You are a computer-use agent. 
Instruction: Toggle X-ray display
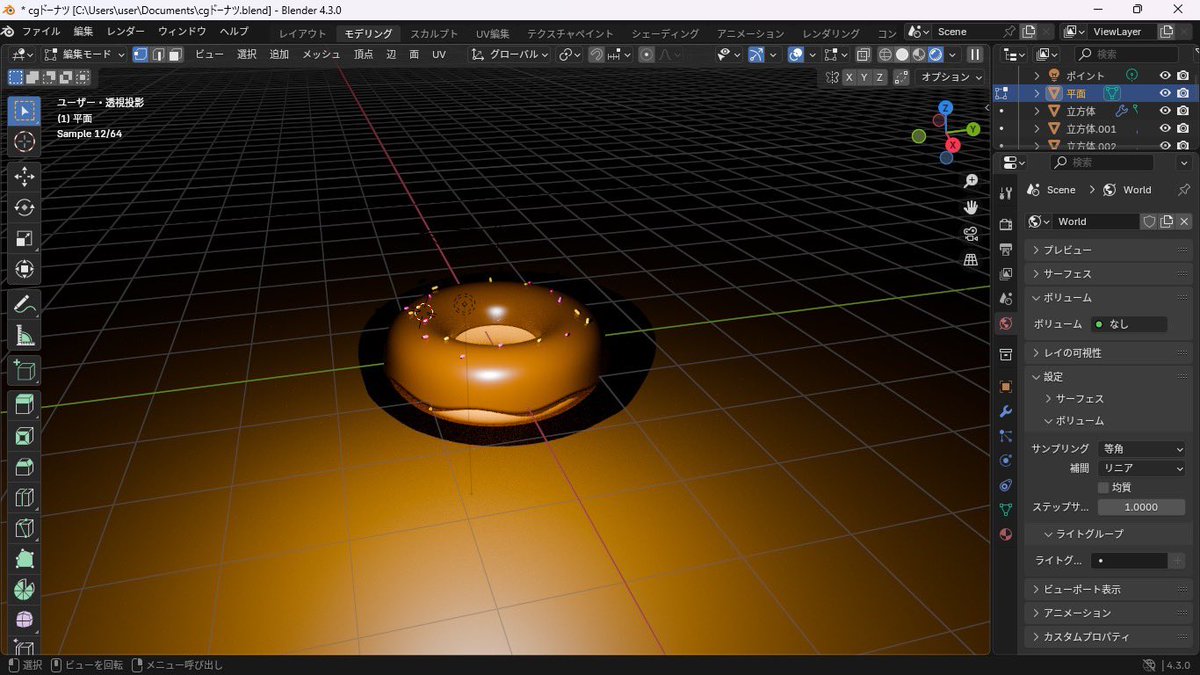click(x=863, y=54)
